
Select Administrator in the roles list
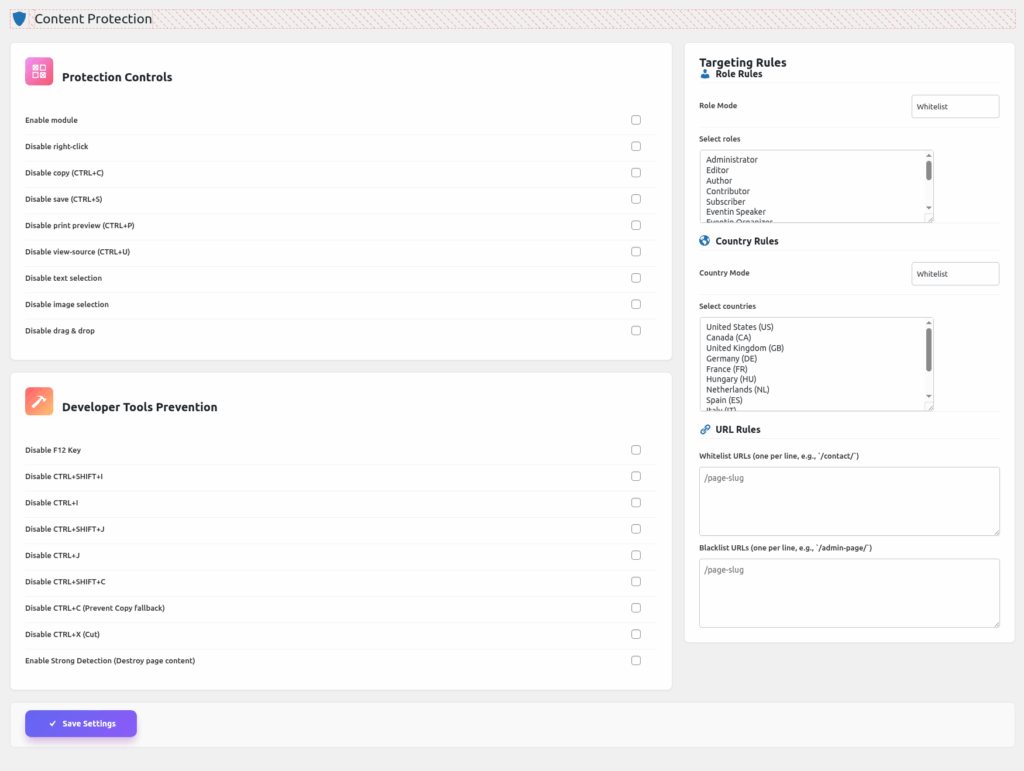(x=732, y=160)
